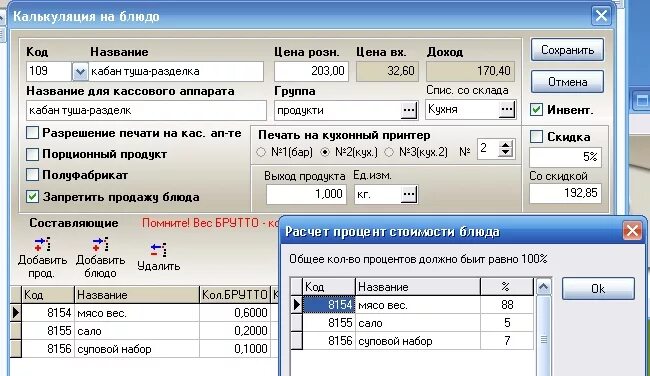Enable the Порционный продукт checkbox

pos(32,154)
